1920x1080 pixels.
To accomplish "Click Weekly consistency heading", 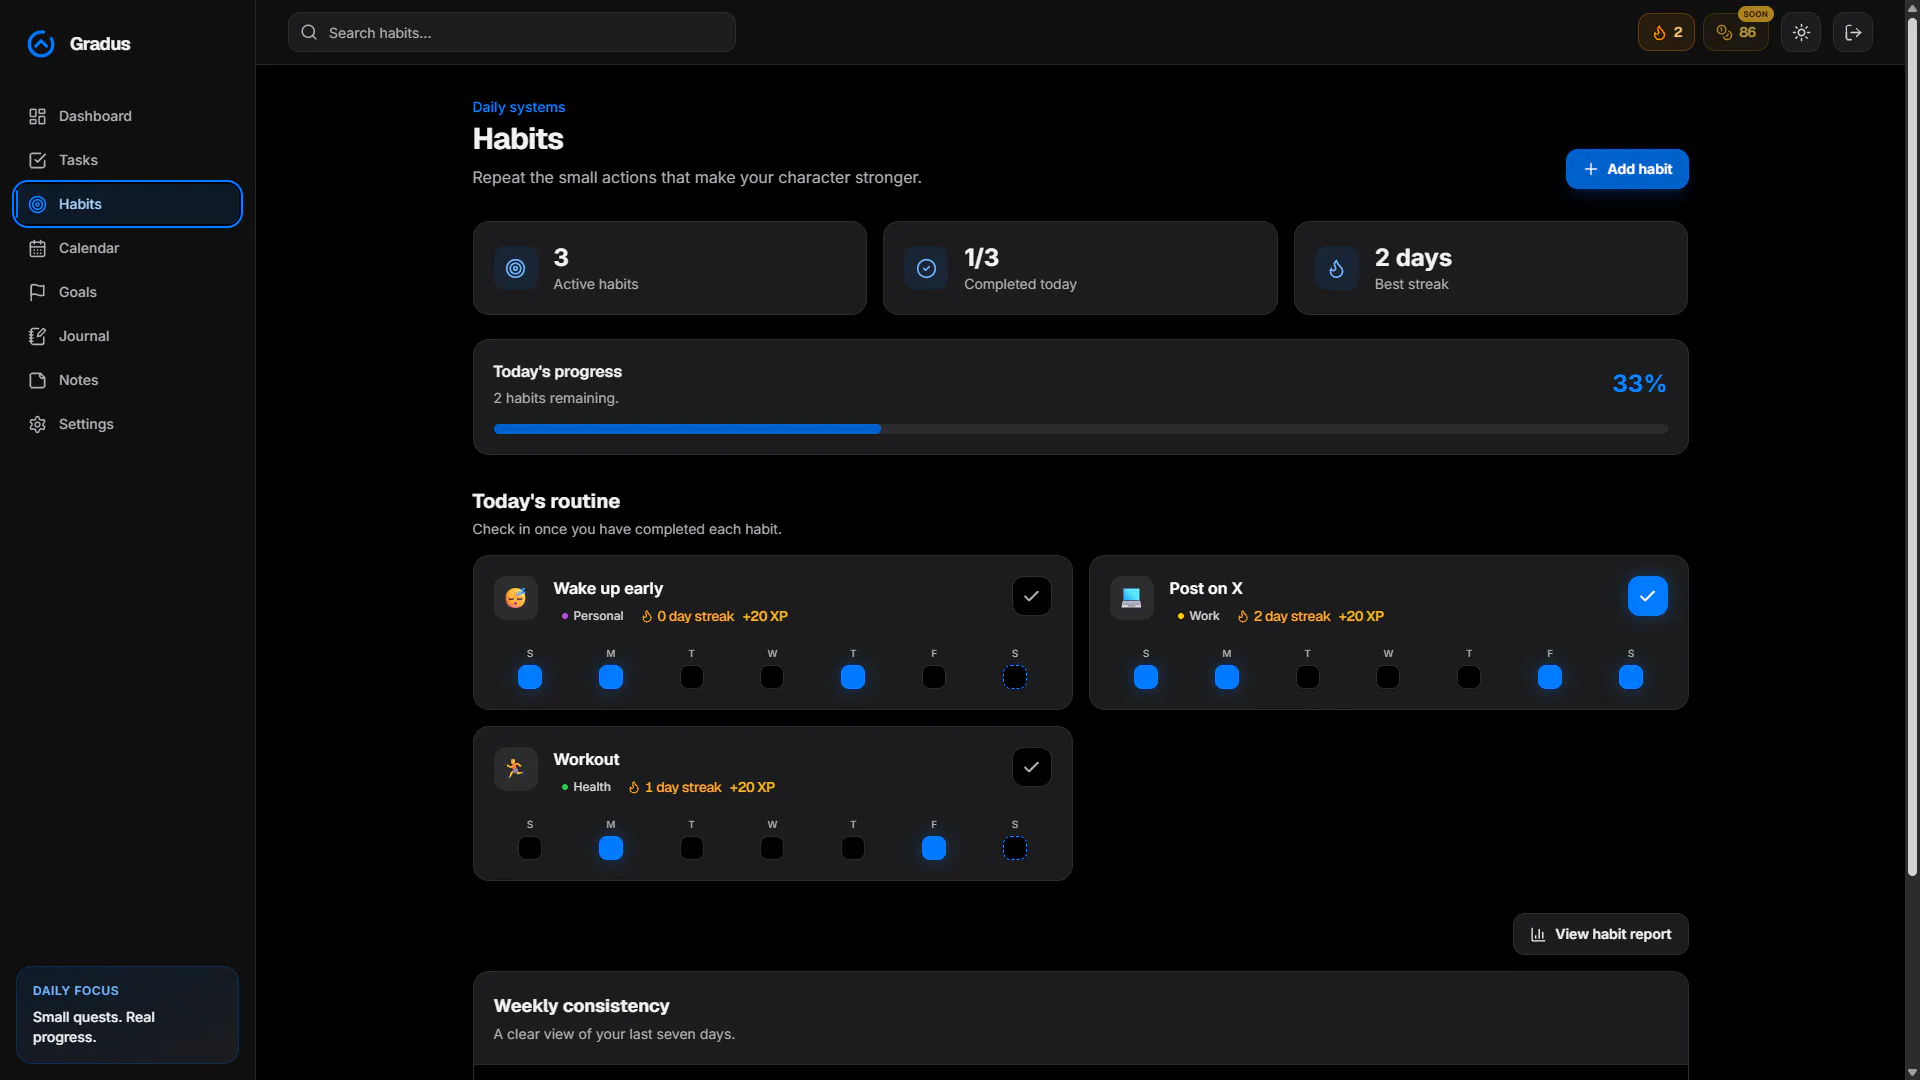I will (x=581, y=1006).
